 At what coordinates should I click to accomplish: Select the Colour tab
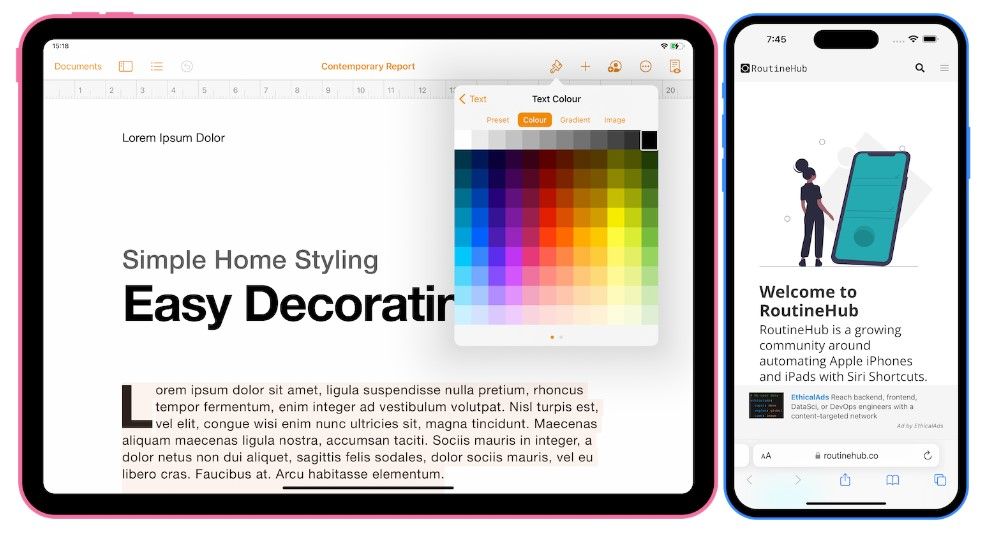[535, 120]
